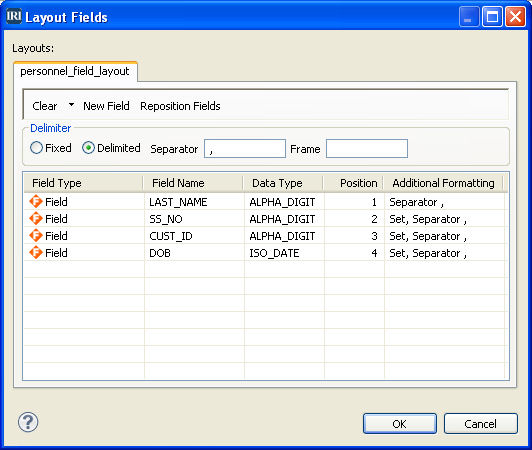Click the IRI logo in title bar

[14, 16]
